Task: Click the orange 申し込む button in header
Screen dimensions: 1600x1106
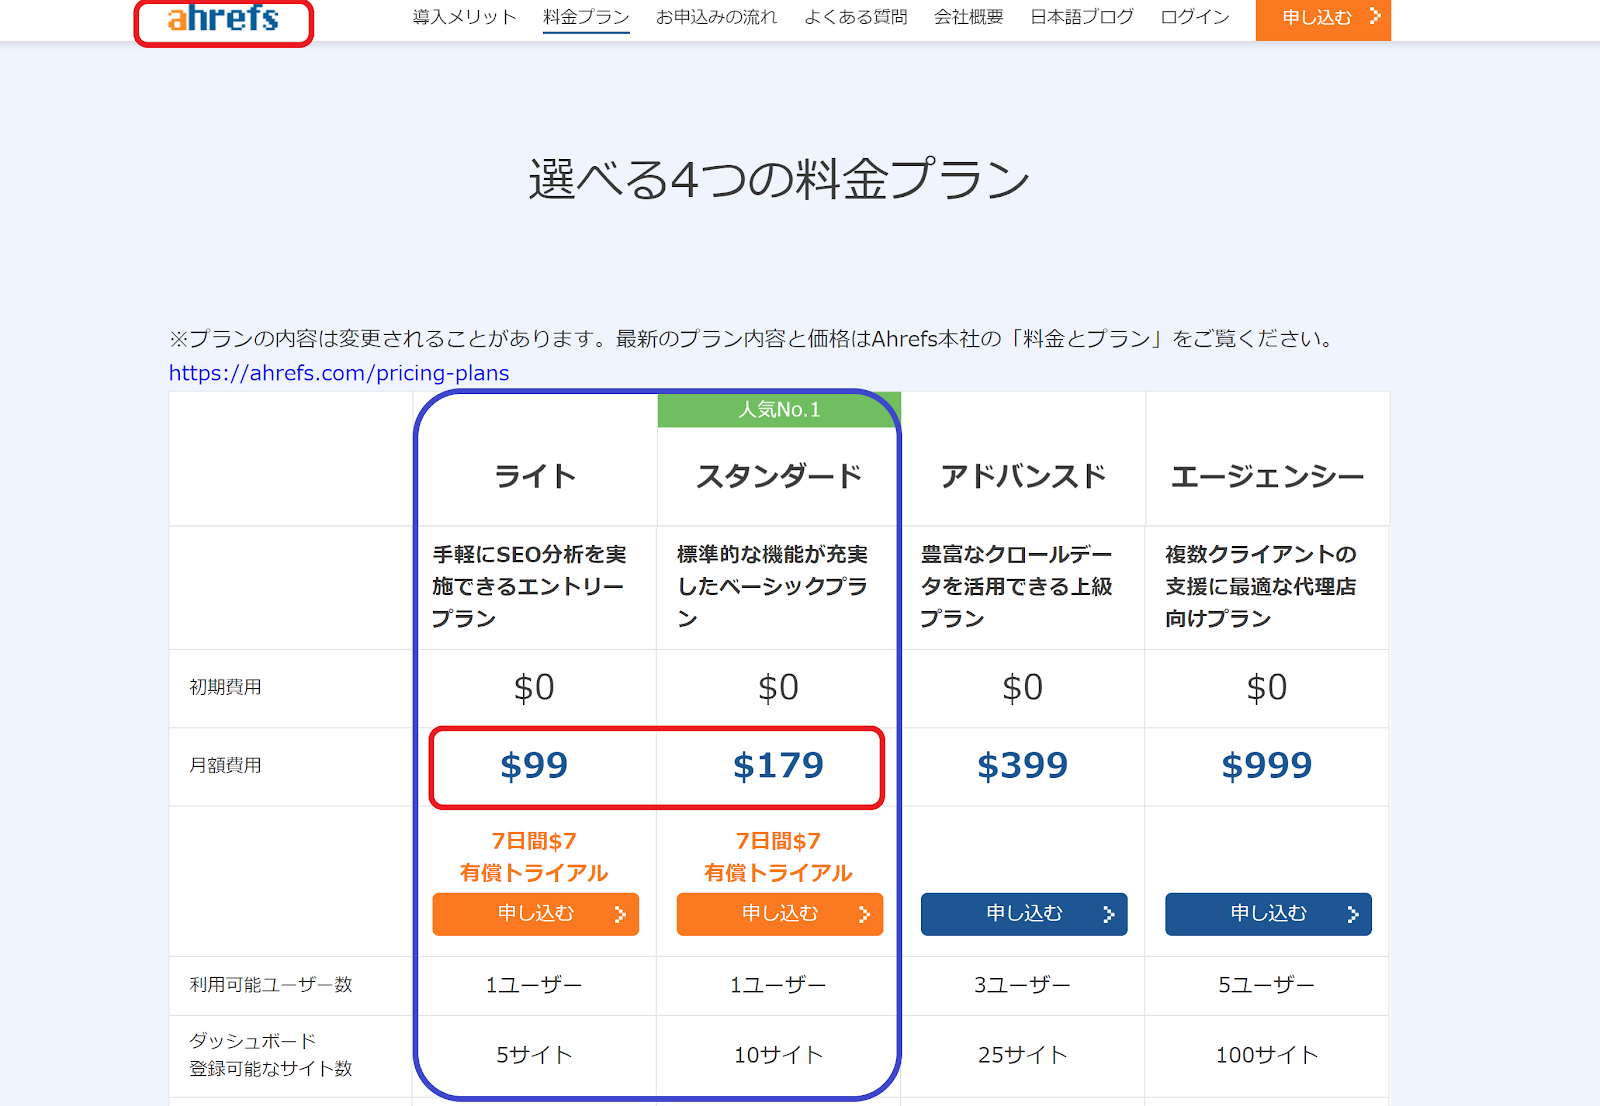Action: pos(1323,18)
